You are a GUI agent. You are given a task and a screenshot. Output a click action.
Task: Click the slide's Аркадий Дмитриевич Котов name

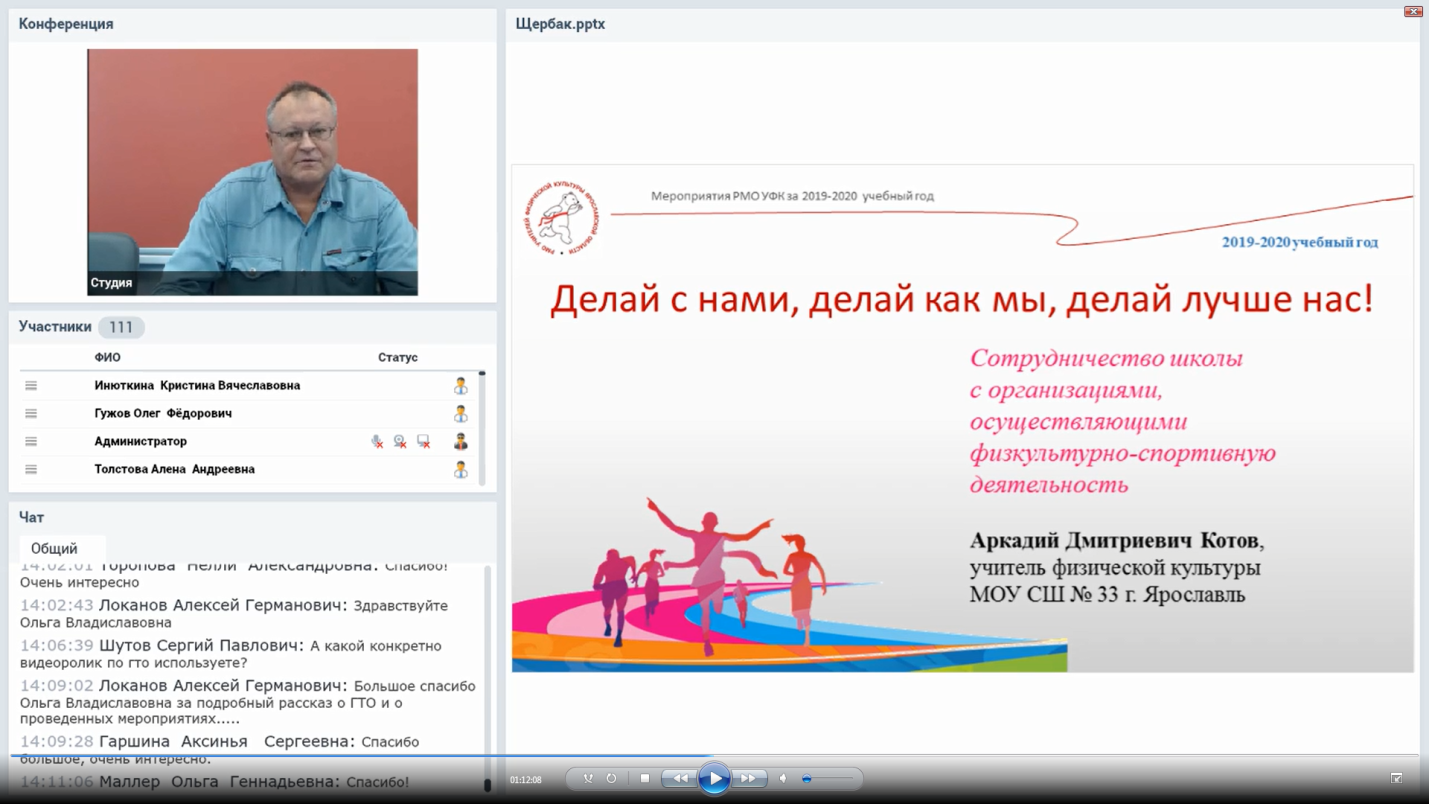[x=1115, y=541]
